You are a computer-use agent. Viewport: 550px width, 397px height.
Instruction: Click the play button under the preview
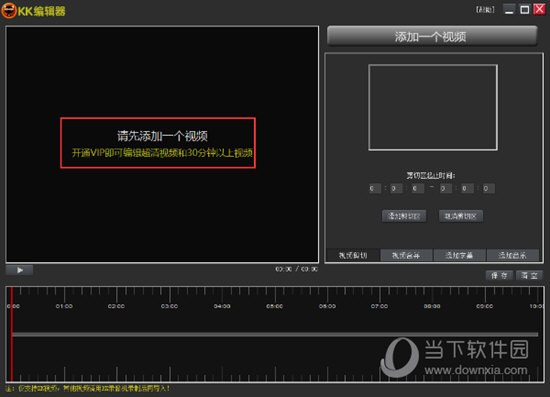point(20,270)
